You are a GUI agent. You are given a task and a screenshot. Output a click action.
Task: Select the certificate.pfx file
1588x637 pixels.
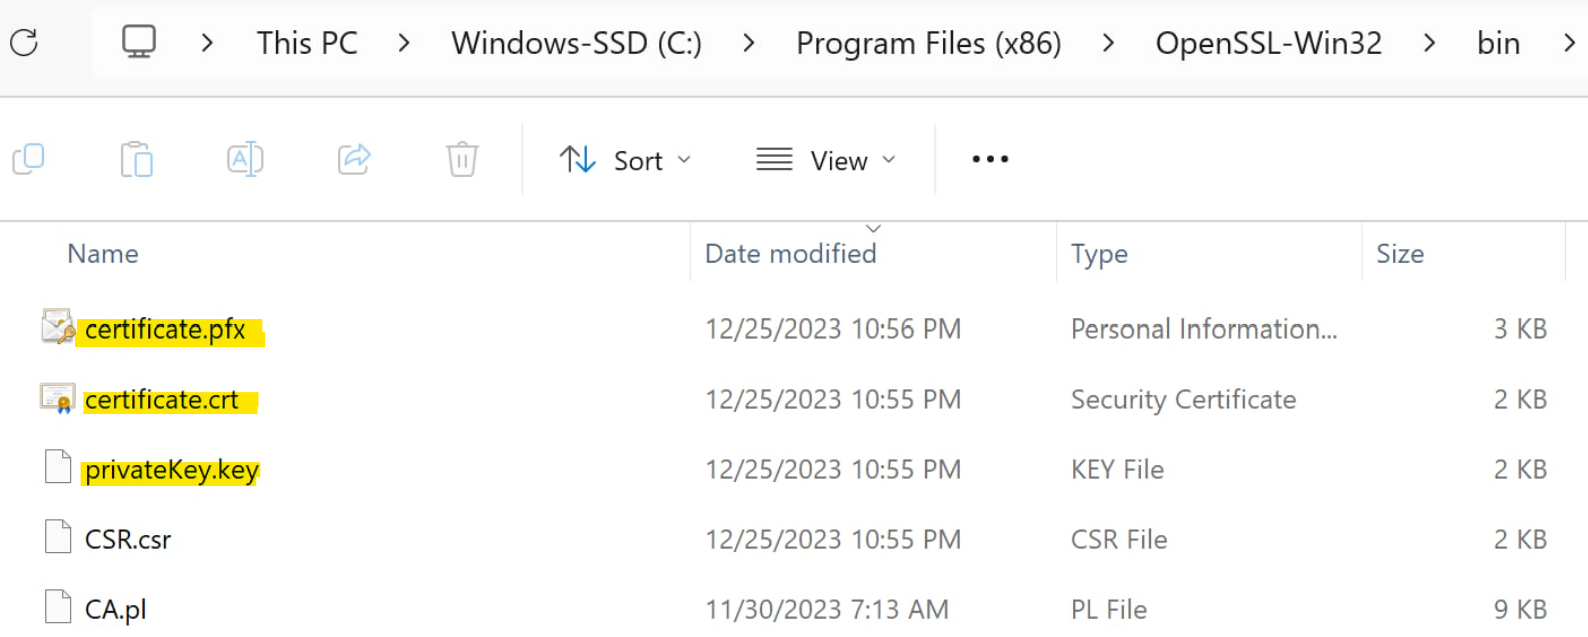166,329
